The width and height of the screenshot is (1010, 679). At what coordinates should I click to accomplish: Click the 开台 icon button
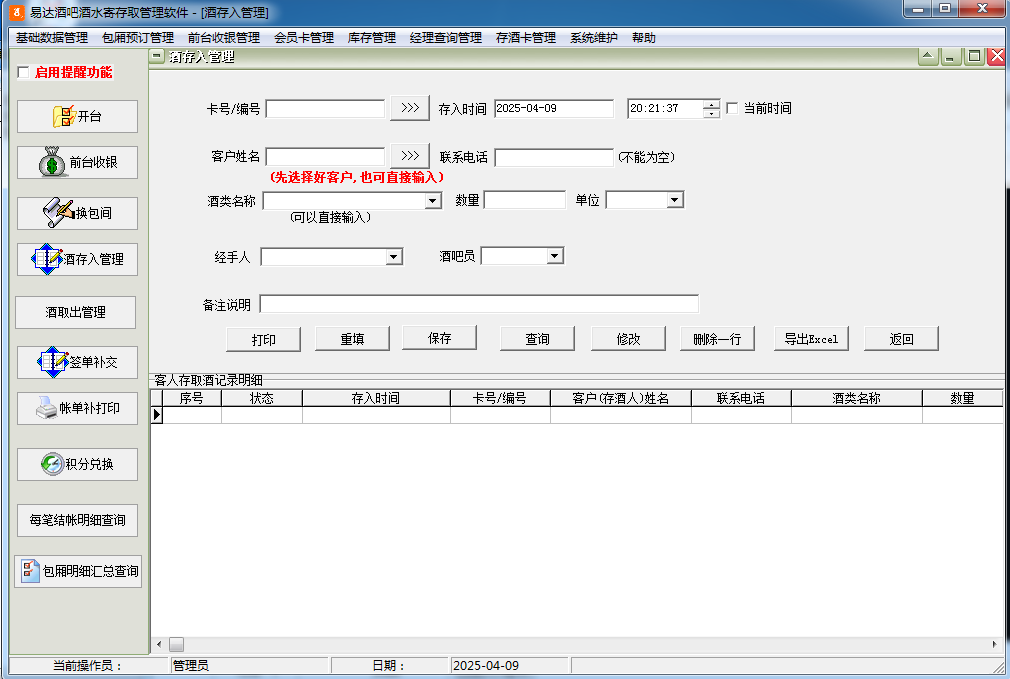[77, 116]
